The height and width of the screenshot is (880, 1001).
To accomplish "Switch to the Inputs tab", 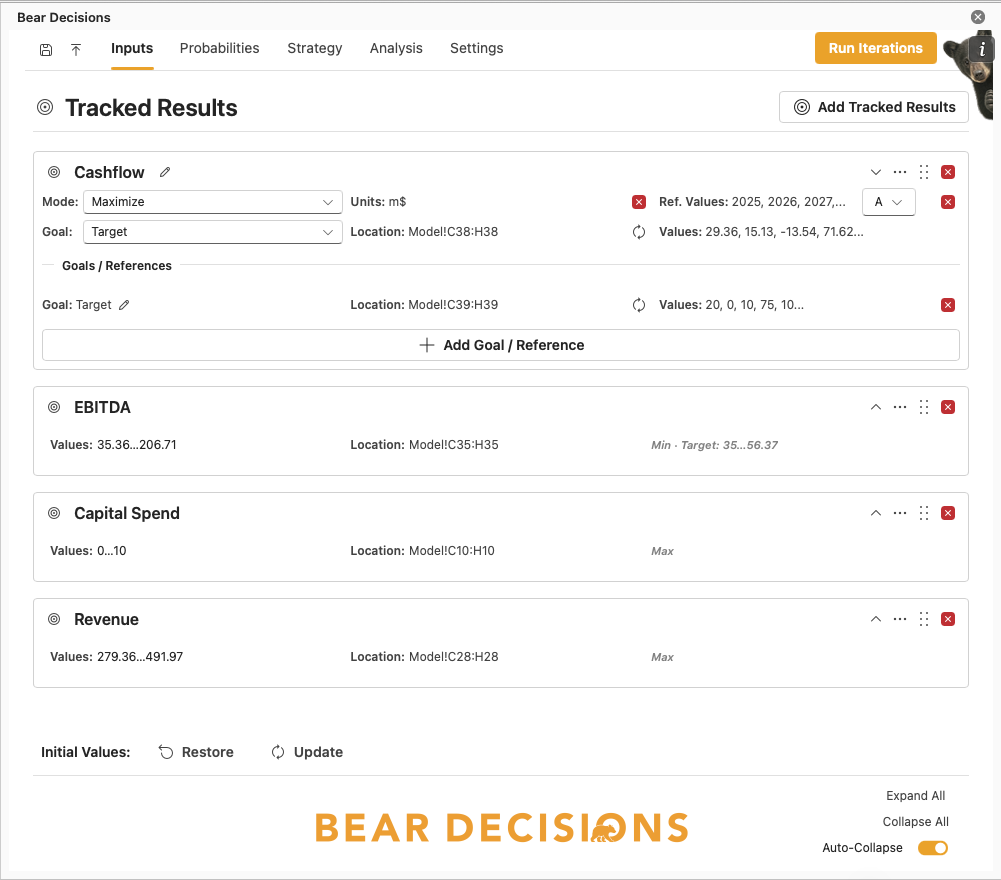I will (x=132, y=49).
